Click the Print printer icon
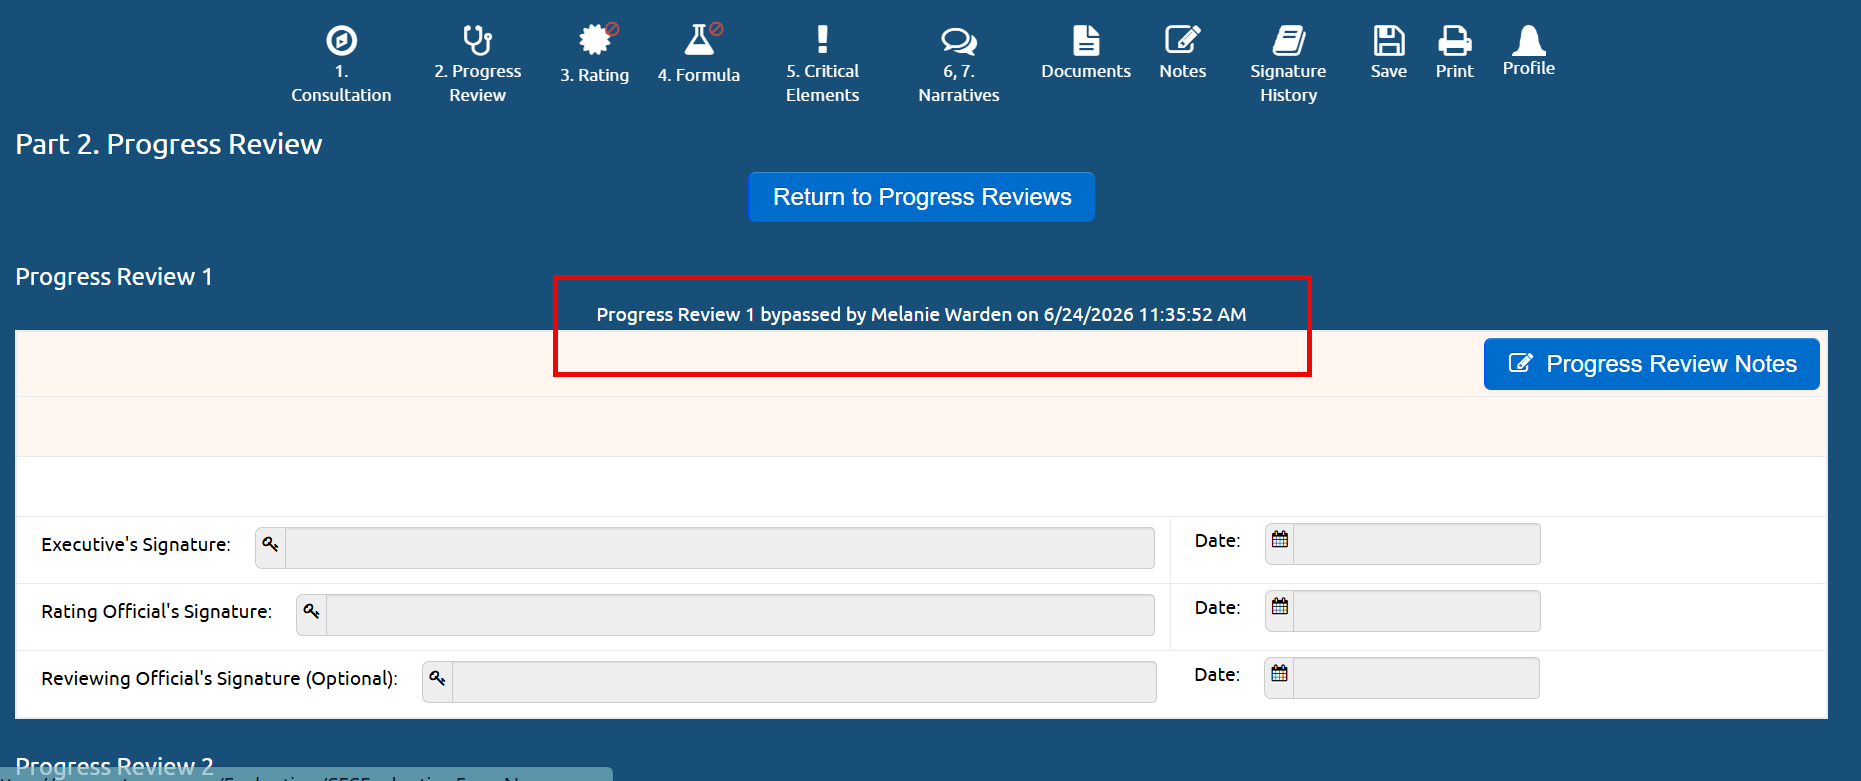This screenshot has height=781, width=1861. pos(1454,40)
